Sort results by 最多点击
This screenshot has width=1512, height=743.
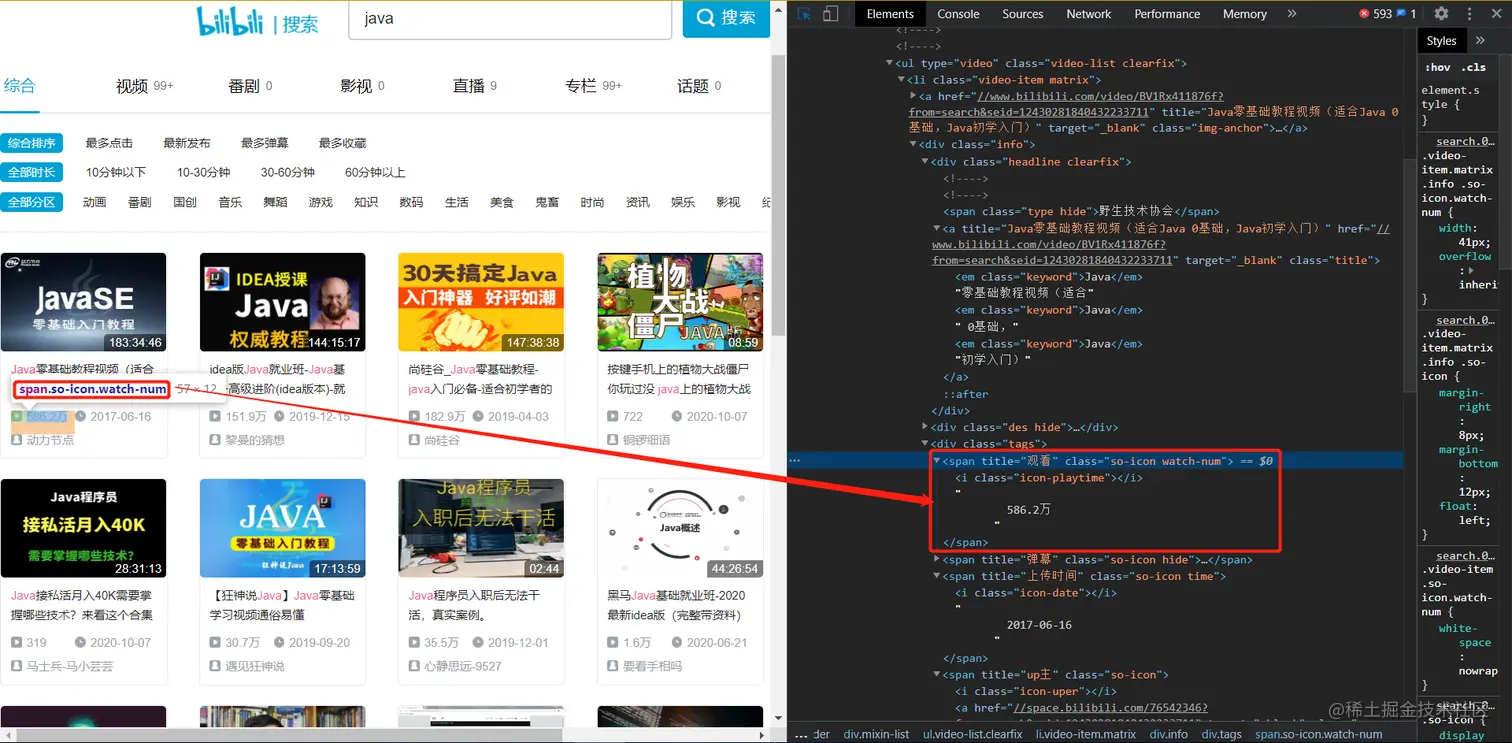tap(109, 143)
